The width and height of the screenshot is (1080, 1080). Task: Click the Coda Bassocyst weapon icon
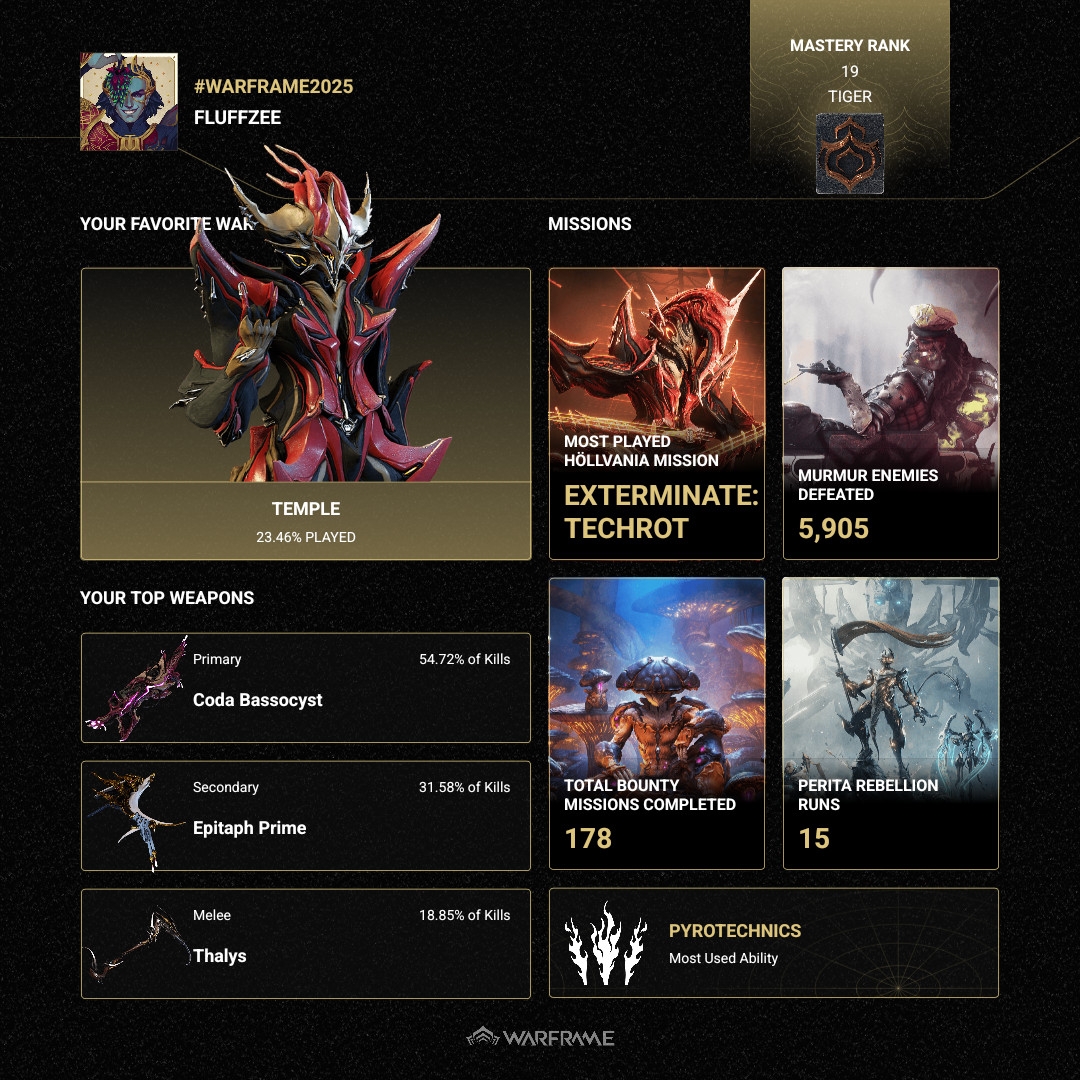point(137,688)
